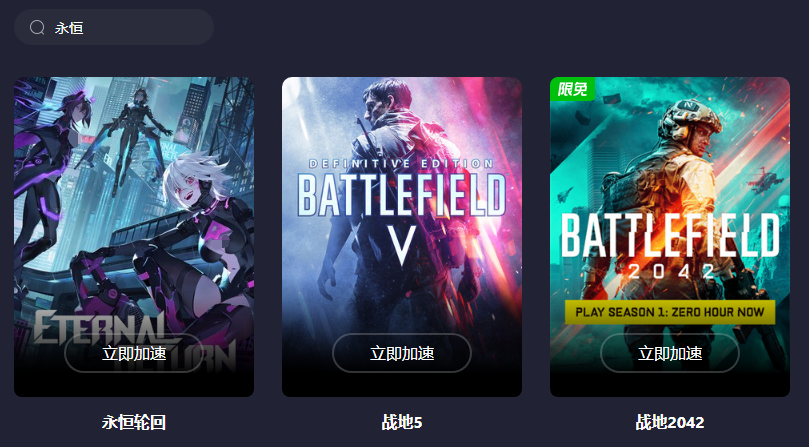
Task: Open the 永恒轮回 game title link
Action: coord(134,422)
